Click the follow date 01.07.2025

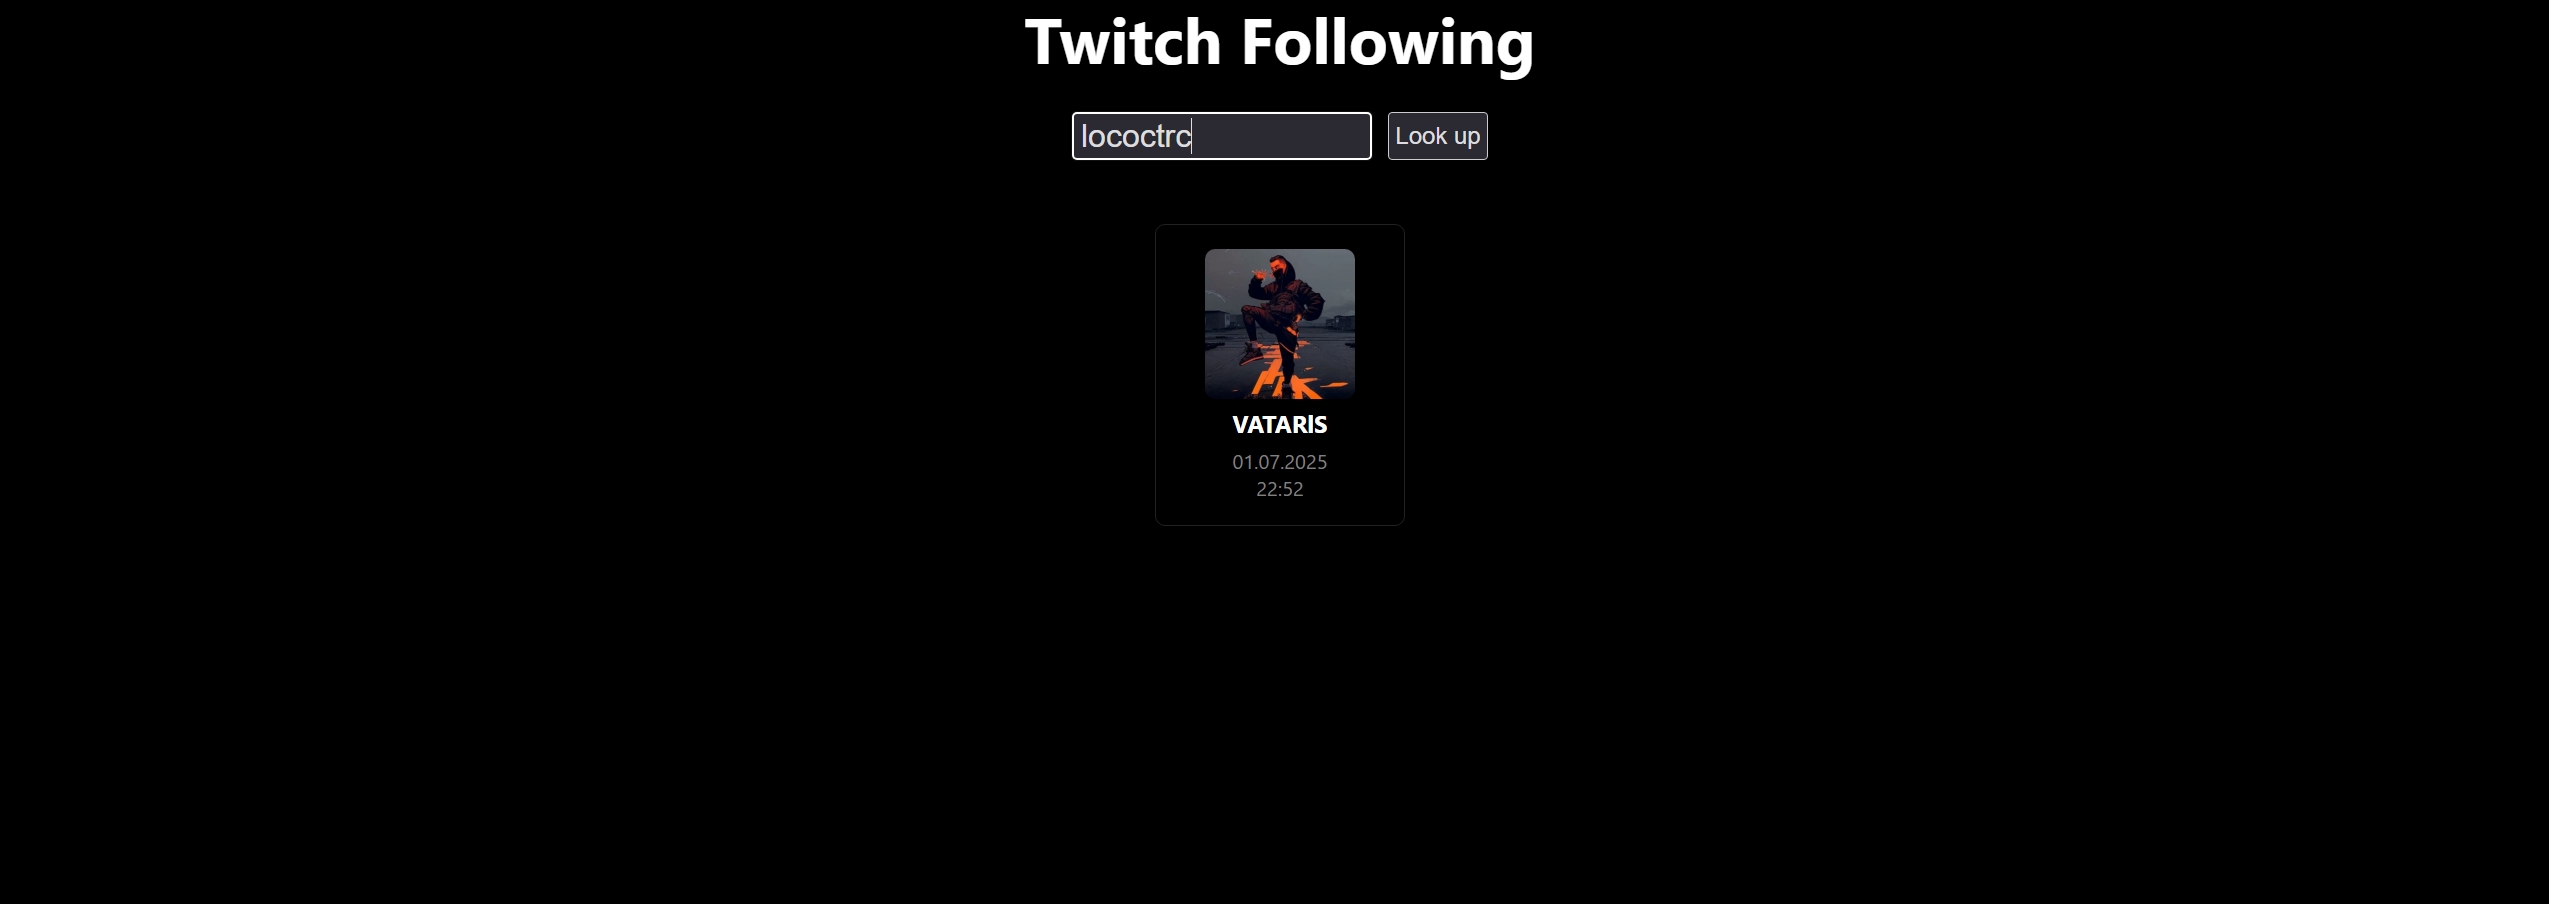click(1279, 462)
